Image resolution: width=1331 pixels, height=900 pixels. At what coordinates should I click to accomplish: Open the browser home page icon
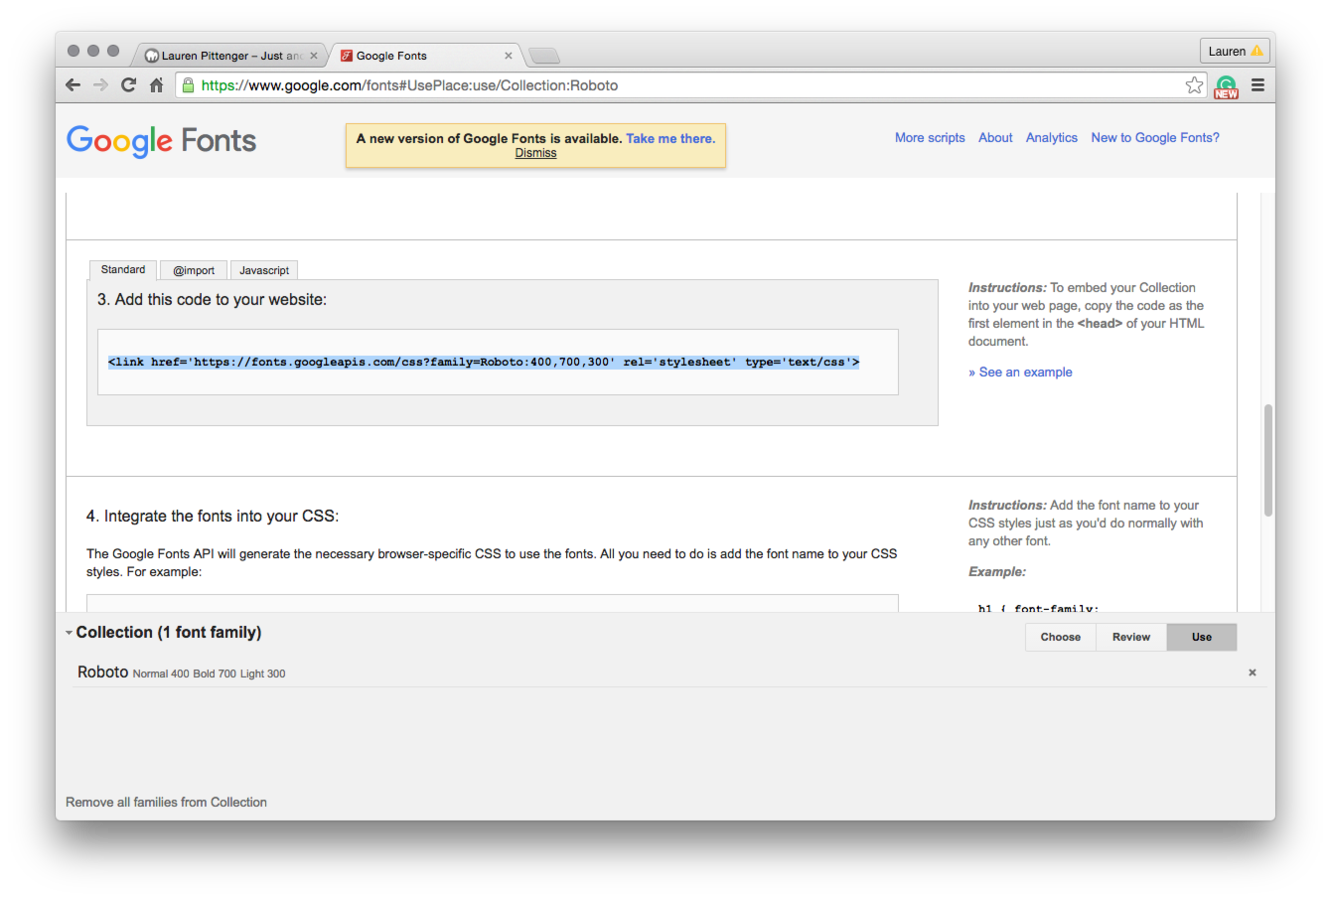pos(156,85)
